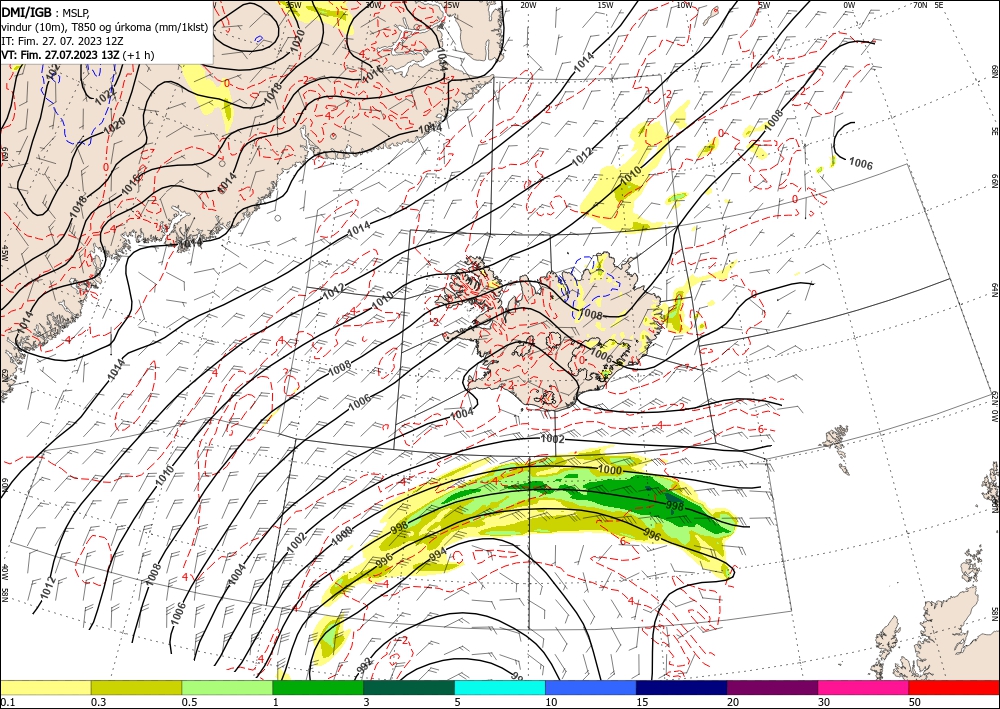Click the 5E longitude label
This screenshot has width=1000, height=709.
pos(939,4)
